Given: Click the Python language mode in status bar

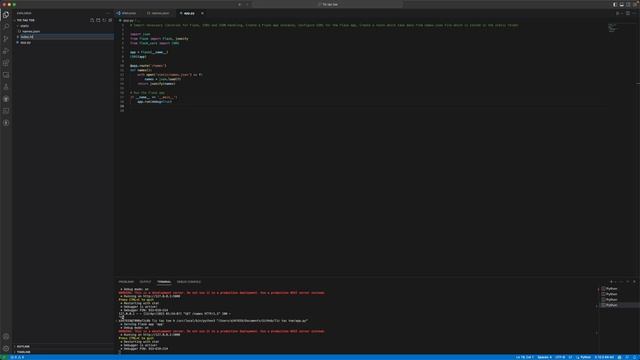Looking at the screenshot, I should tap(584, 357).
